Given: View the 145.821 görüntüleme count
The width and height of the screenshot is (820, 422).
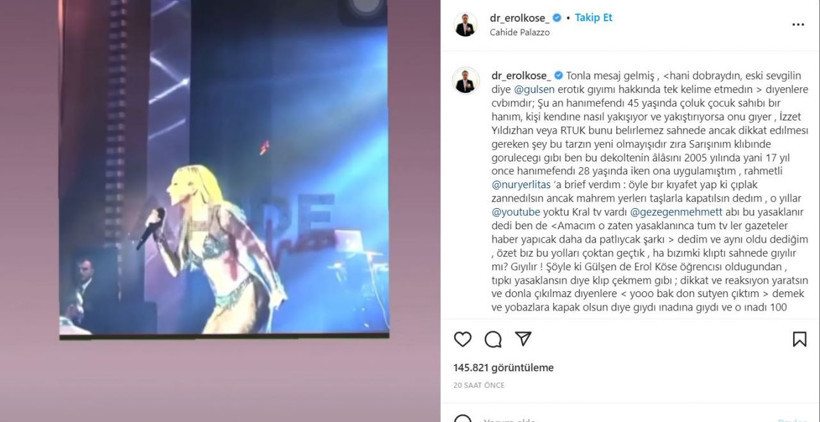Looking at the screenshot, I should 504,368.
